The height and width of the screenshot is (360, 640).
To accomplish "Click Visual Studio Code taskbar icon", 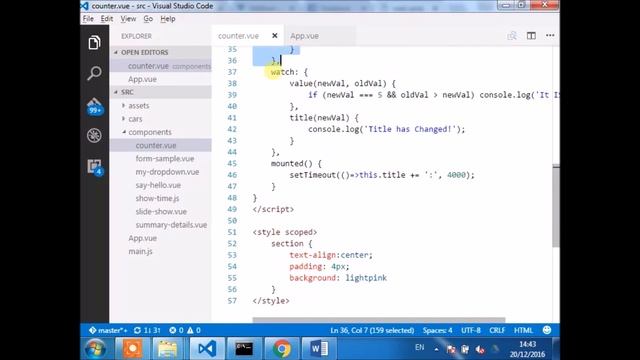I will tap(207, 349).
